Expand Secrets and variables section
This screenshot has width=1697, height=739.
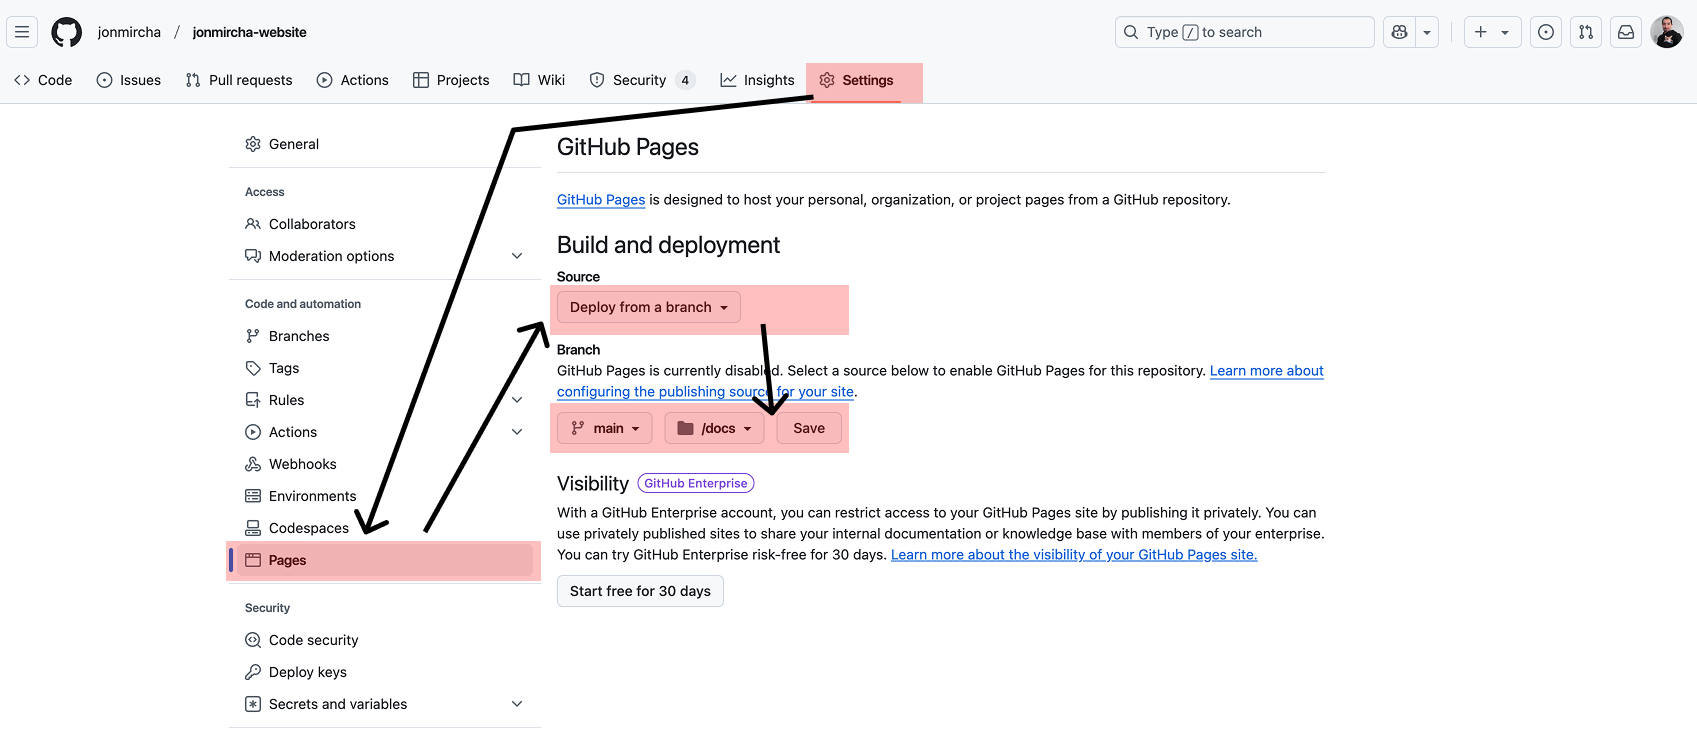[x=384, y=704]
